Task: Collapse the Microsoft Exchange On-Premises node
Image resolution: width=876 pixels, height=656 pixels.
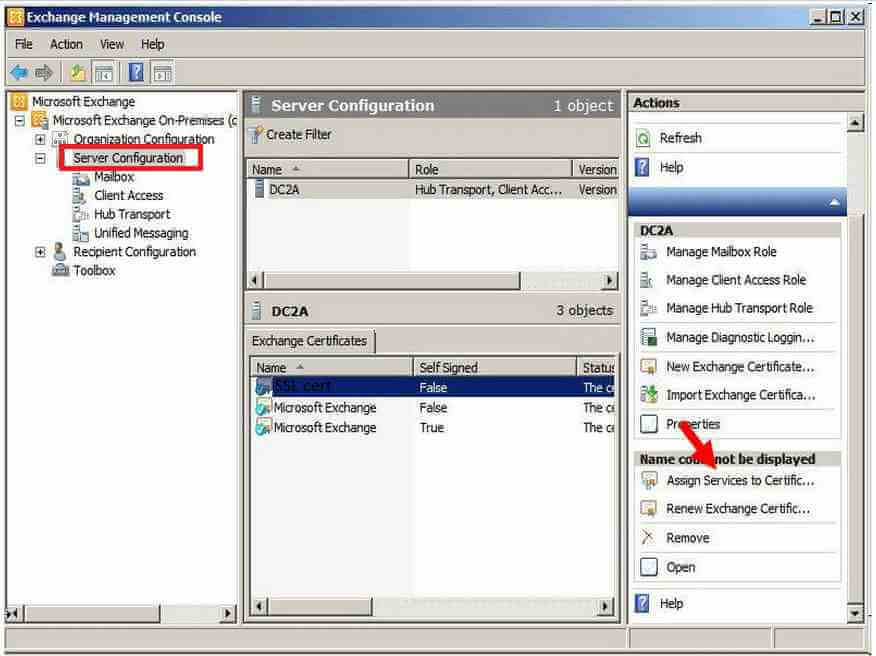Action: click(x=22, y=120)
